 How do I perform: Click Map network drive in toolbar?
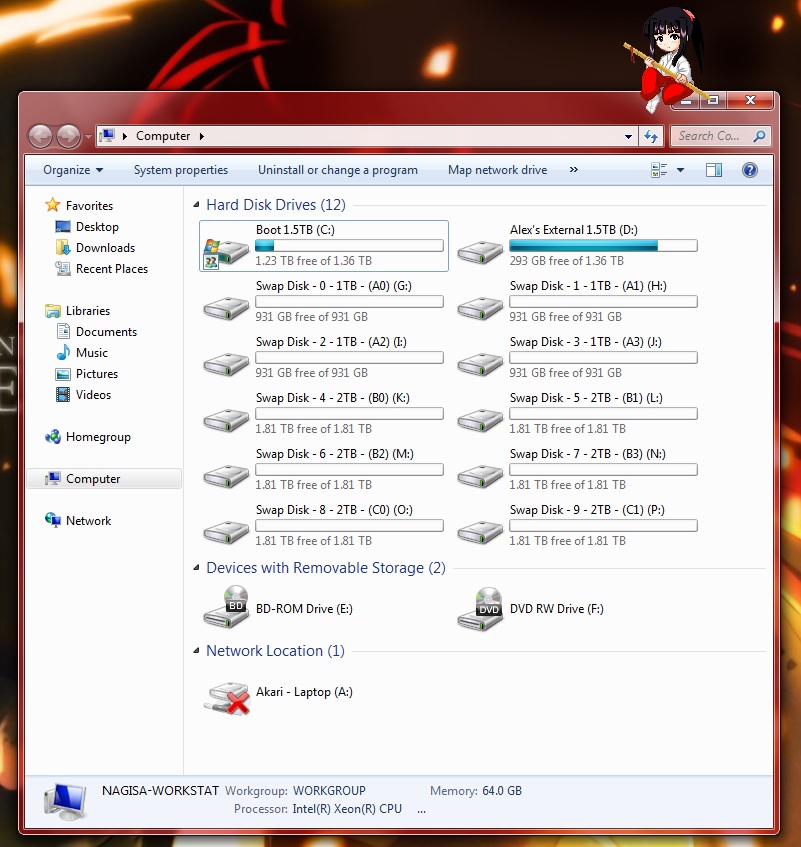pyautogui.click(x=497, y=170)
